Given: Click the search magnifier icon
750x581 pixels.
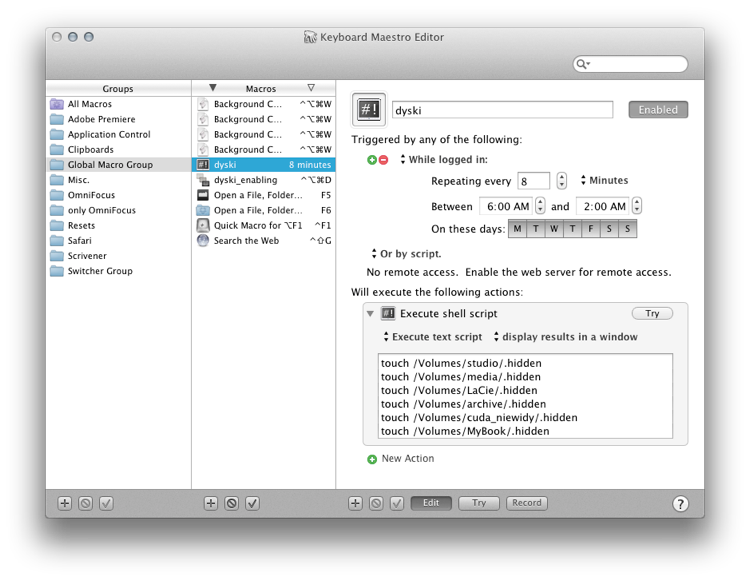Looking at the screenshot, I should (582, 64).
